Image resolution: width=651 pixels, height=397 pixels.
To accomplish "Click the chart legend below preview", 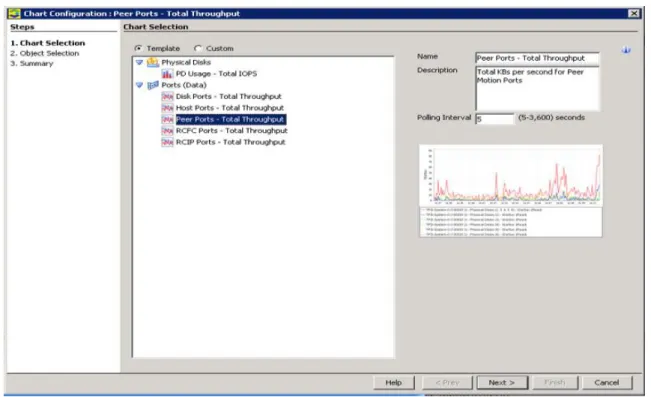I will click(x=511, y=222).
